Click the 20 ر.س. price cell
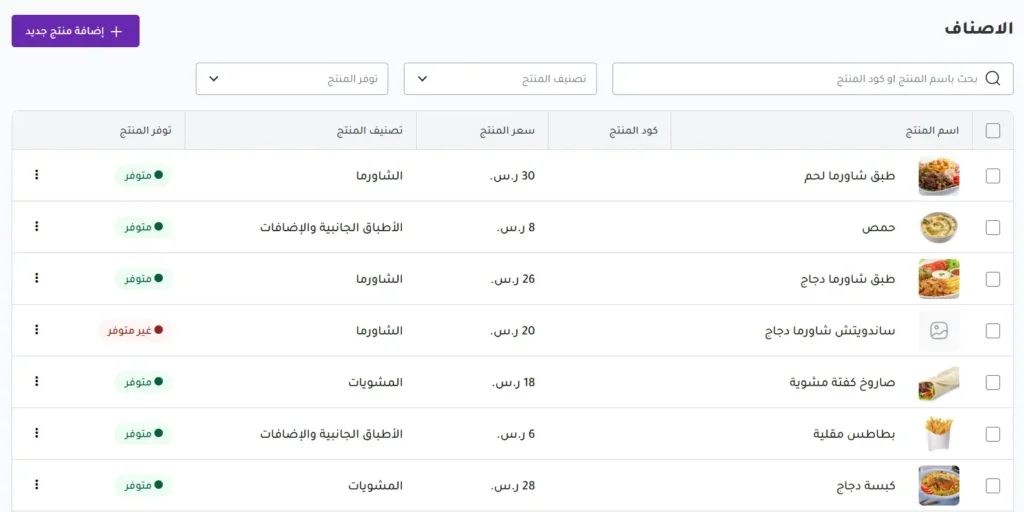This screenshot has width=1024, height=512. pyautogui.click(x=512, y=331)
